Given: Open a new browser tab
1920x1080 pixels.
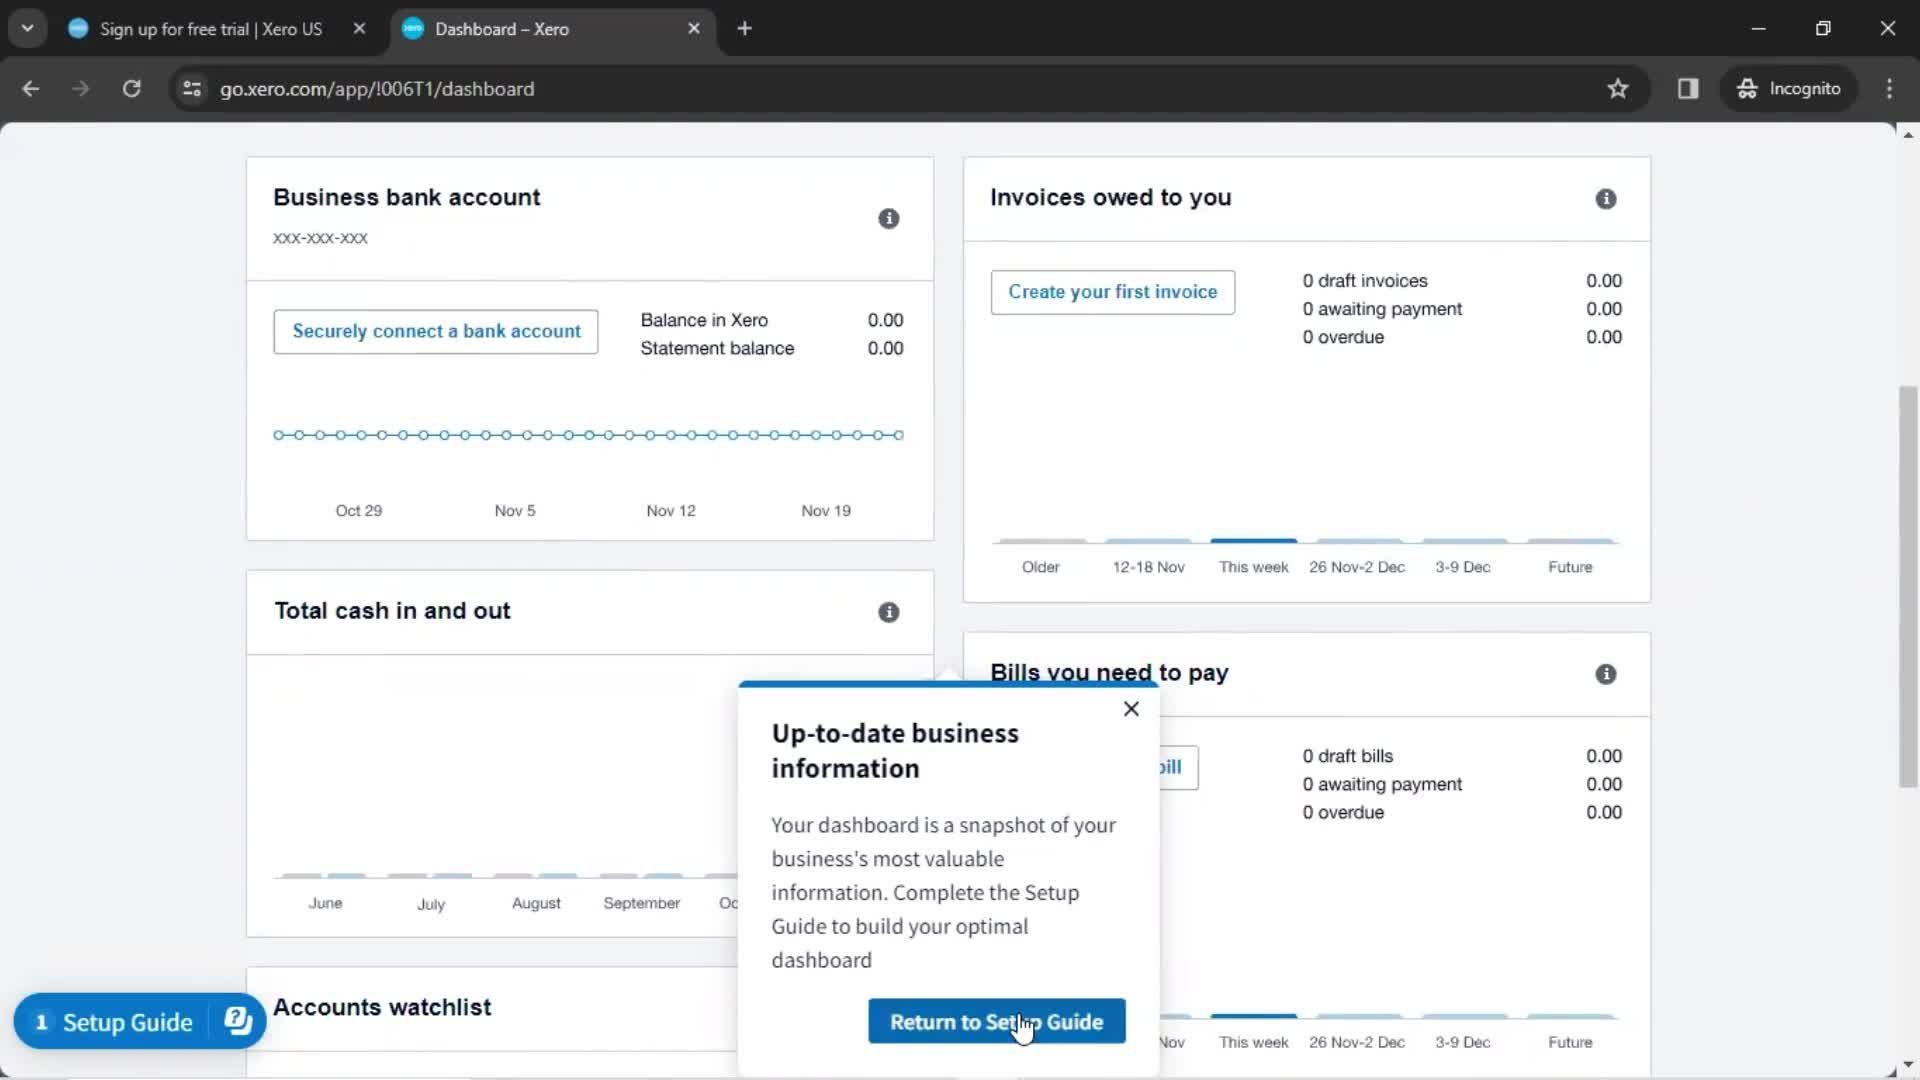Looking at the screenshot, I should pyautogui.click(x=744, y=29).
